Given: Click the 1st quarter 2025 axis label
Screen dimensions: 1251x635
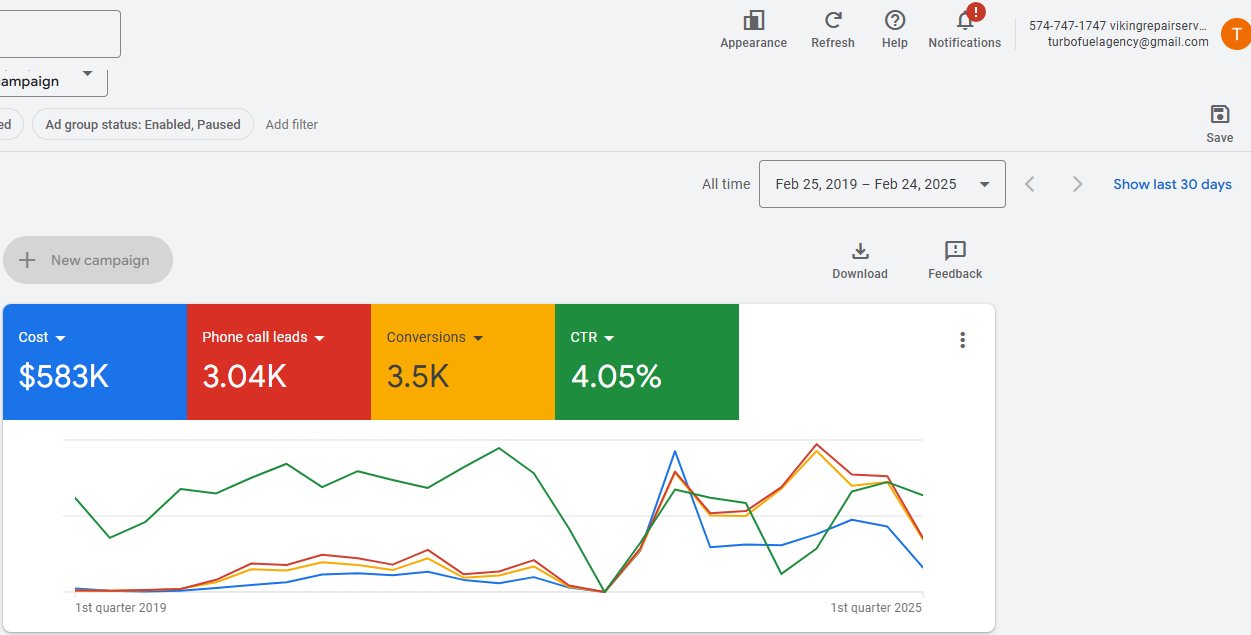Looking at the screenshot, I should 876,608.
